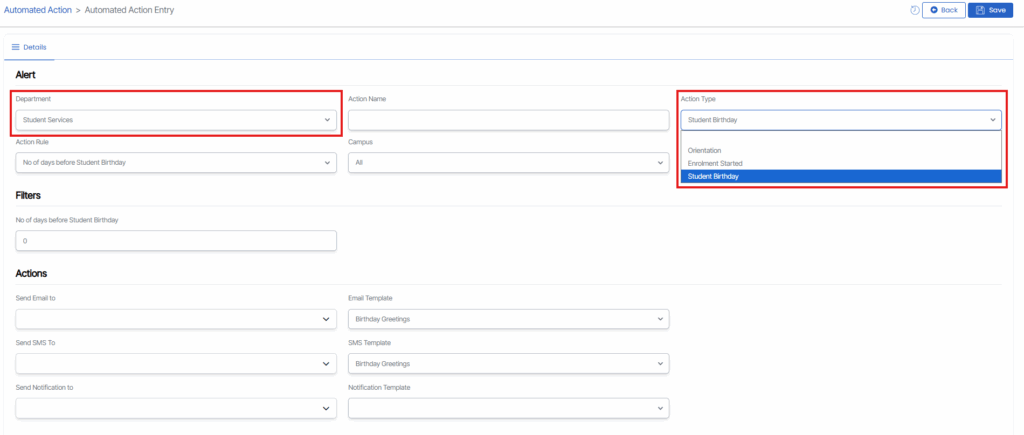
Task: Open the Campus dropdown
Action: [508, 162]
